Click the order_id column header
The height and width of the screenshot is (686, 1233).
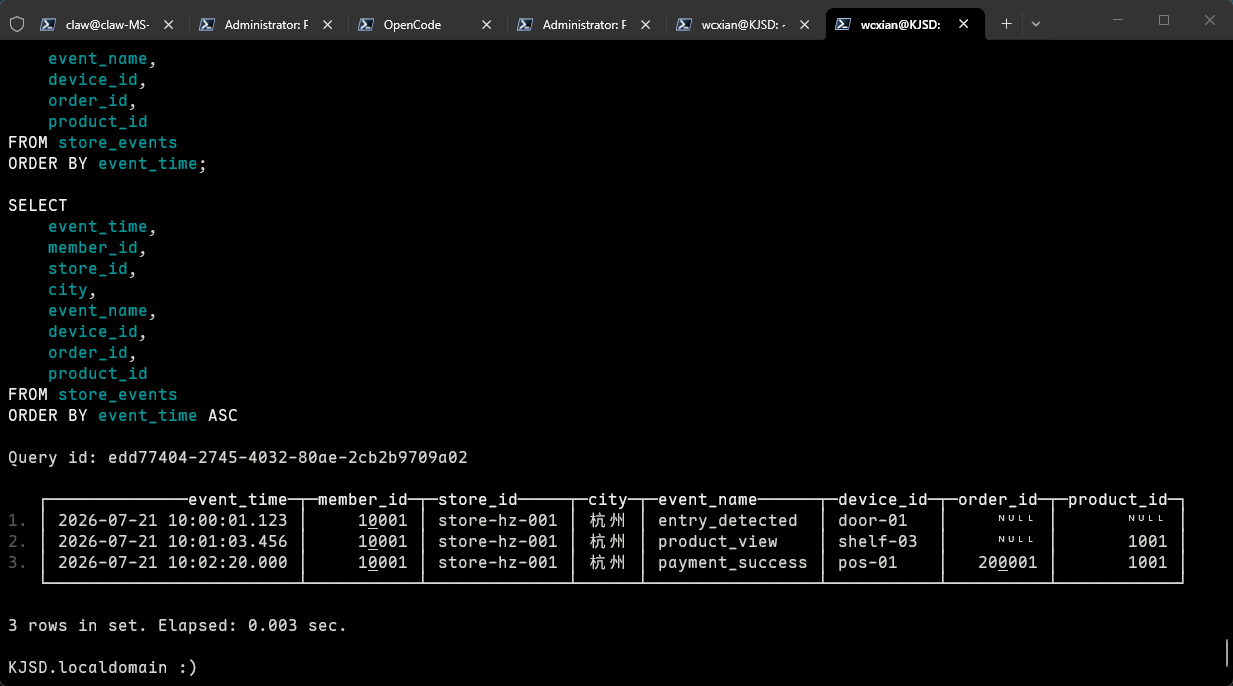(x=998, y=499)
